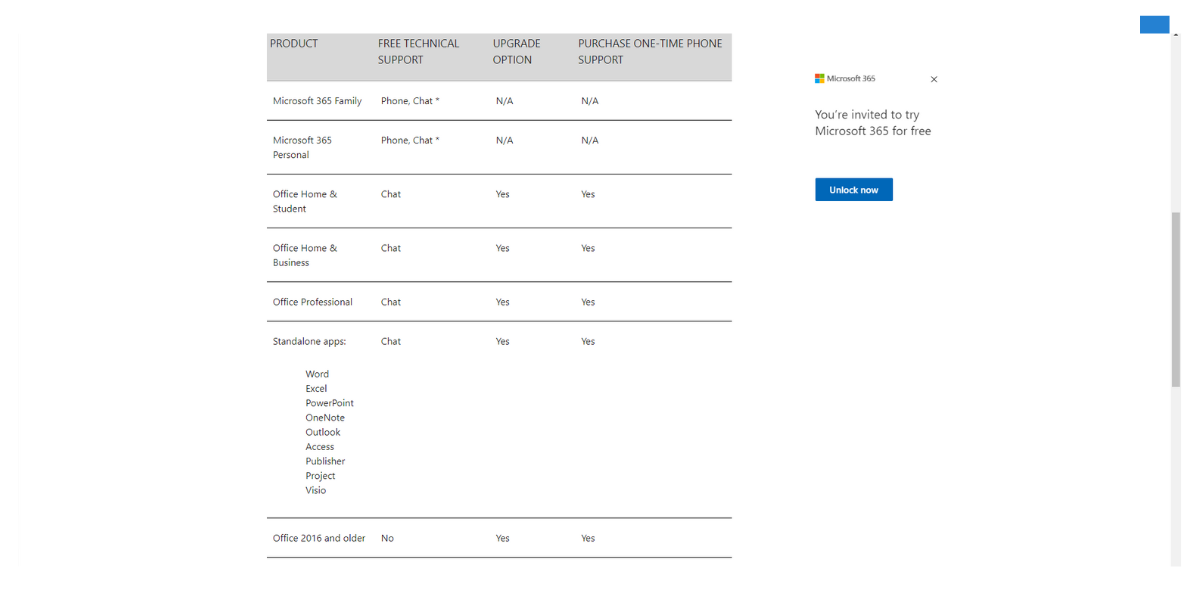Select phone support Yes in Office Home & Business row
The width and height of the screenshot is (1200, 600).
(x=588, y=248)
